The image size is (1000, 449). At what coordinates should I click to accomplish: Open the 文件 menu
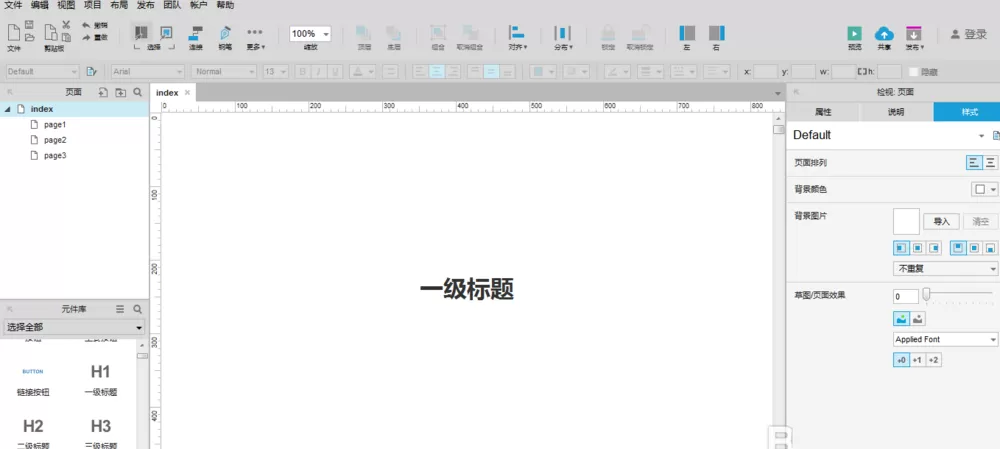tap(13, 5)
